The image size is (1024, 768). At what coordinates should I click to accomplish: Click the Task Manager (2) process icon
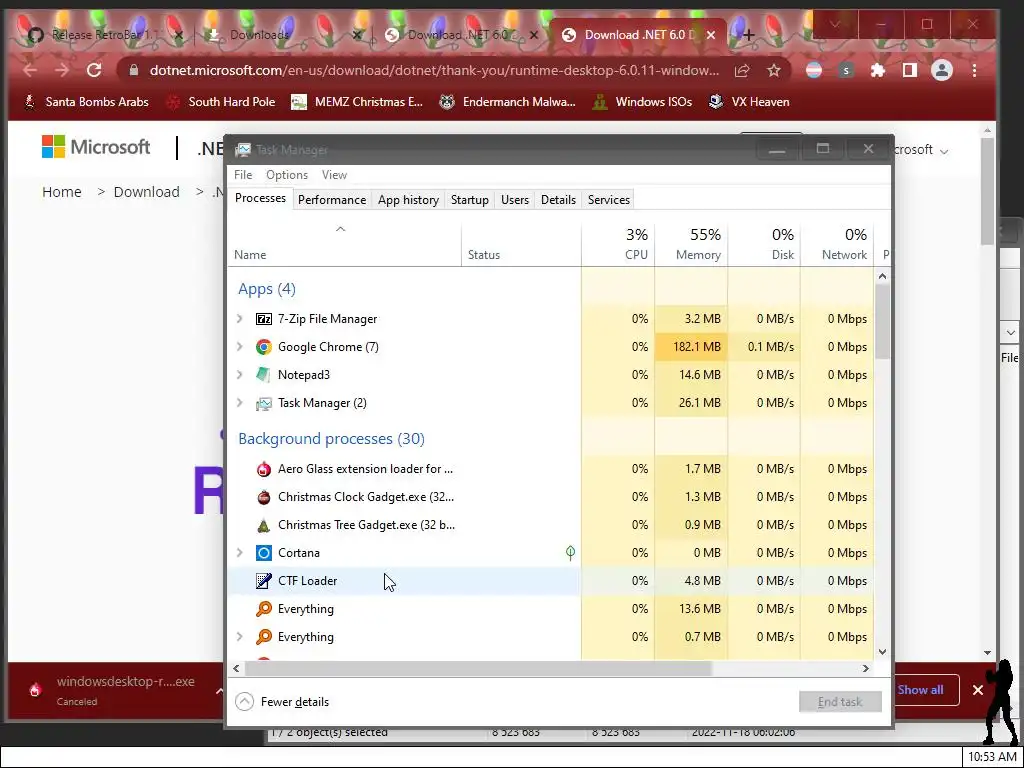point(264,403)
